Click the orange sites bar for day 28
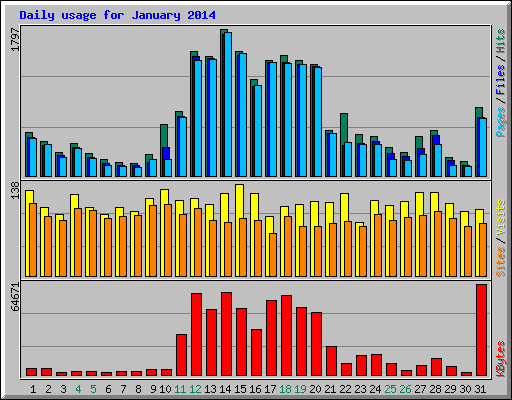 pos(438,244)
